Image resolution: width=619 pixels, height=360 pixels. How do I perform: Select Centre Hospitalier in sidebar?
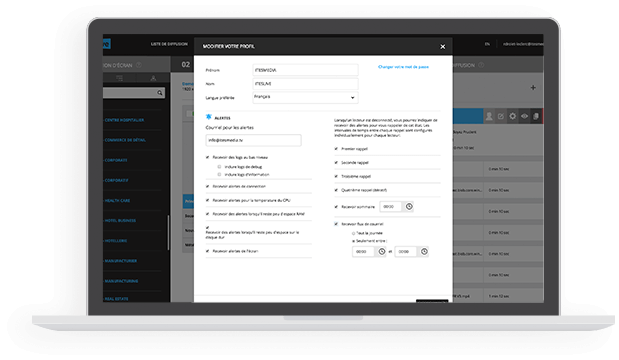click(124, 120)
